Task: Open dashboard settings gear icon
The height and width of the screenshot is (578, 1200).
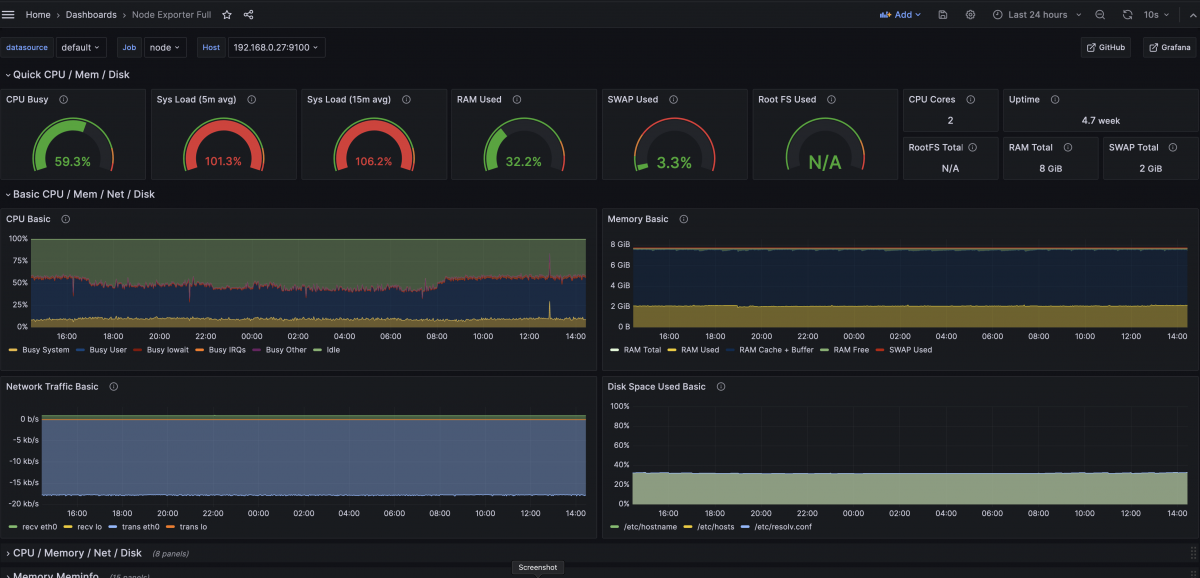Action: point(970,15)
